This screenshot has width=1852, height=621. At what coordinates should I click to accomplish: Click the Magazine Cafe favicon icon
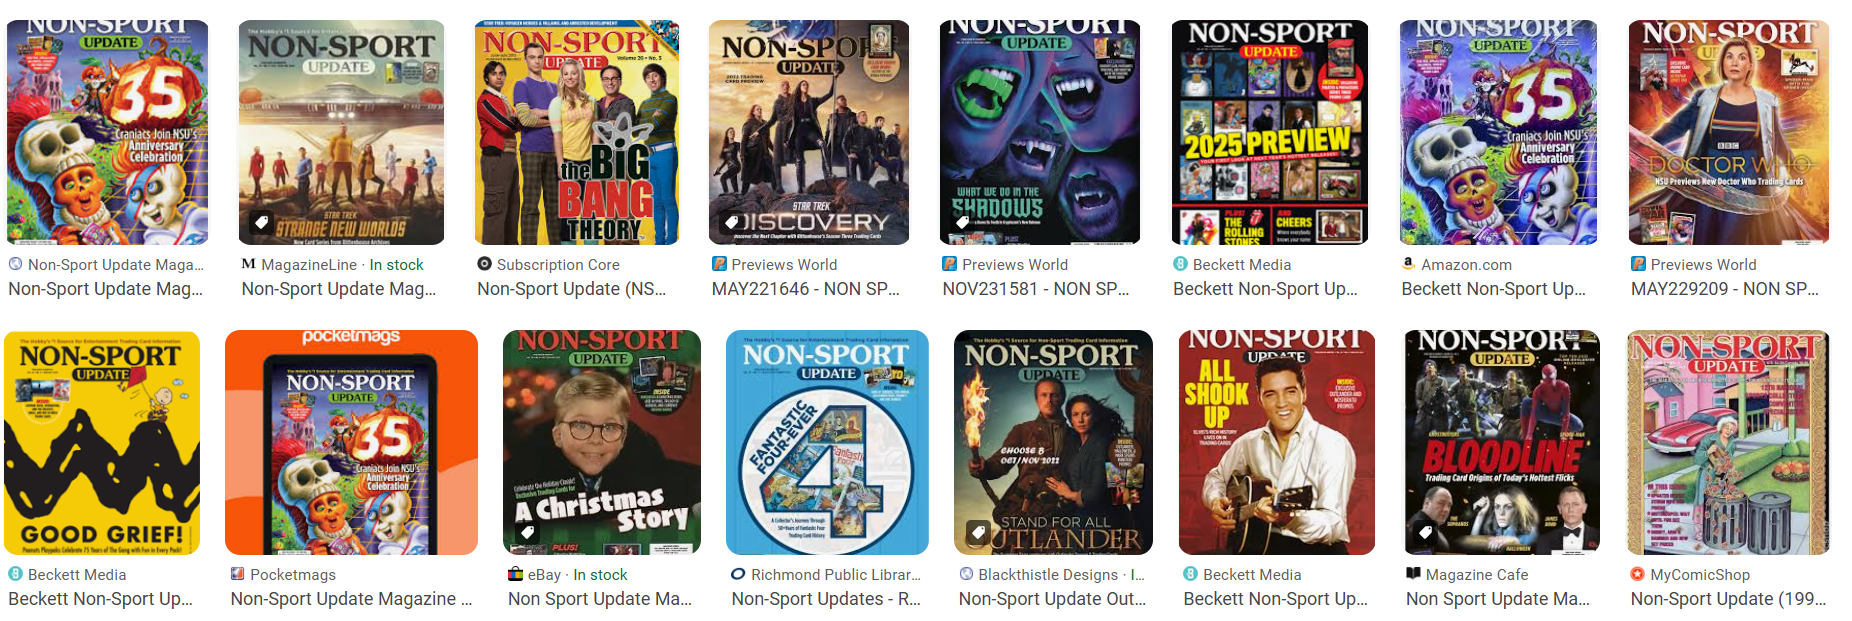pos(1413,574)
